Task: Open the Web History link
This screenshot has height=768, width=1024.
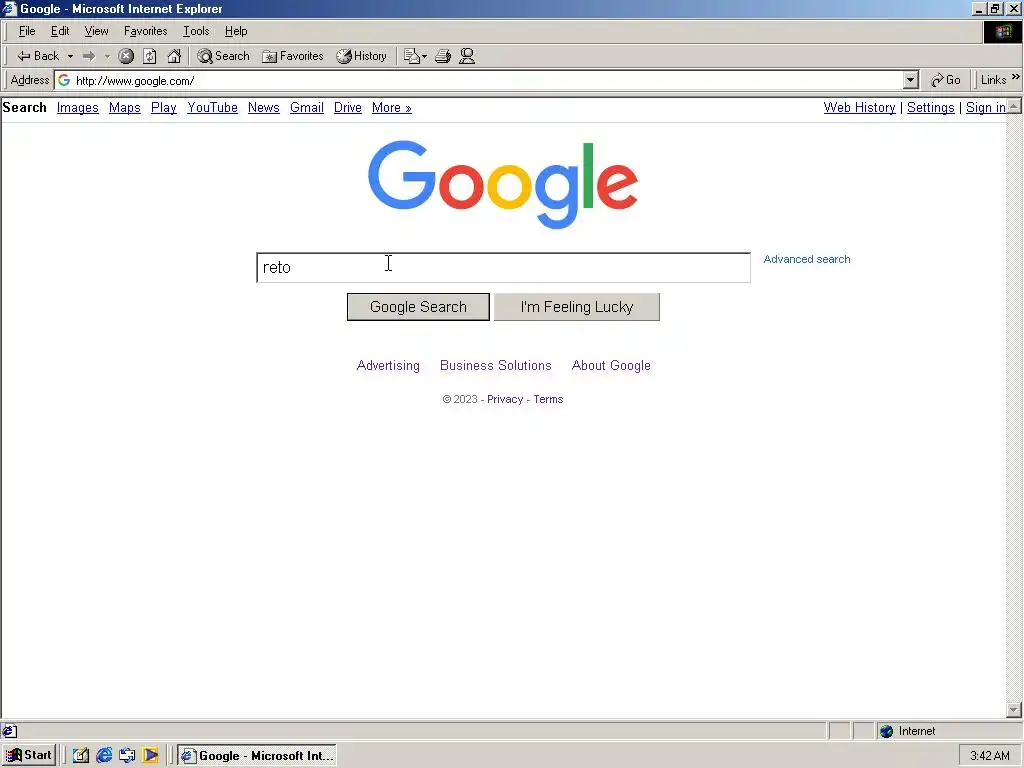Action: click(x=859, y=108)
